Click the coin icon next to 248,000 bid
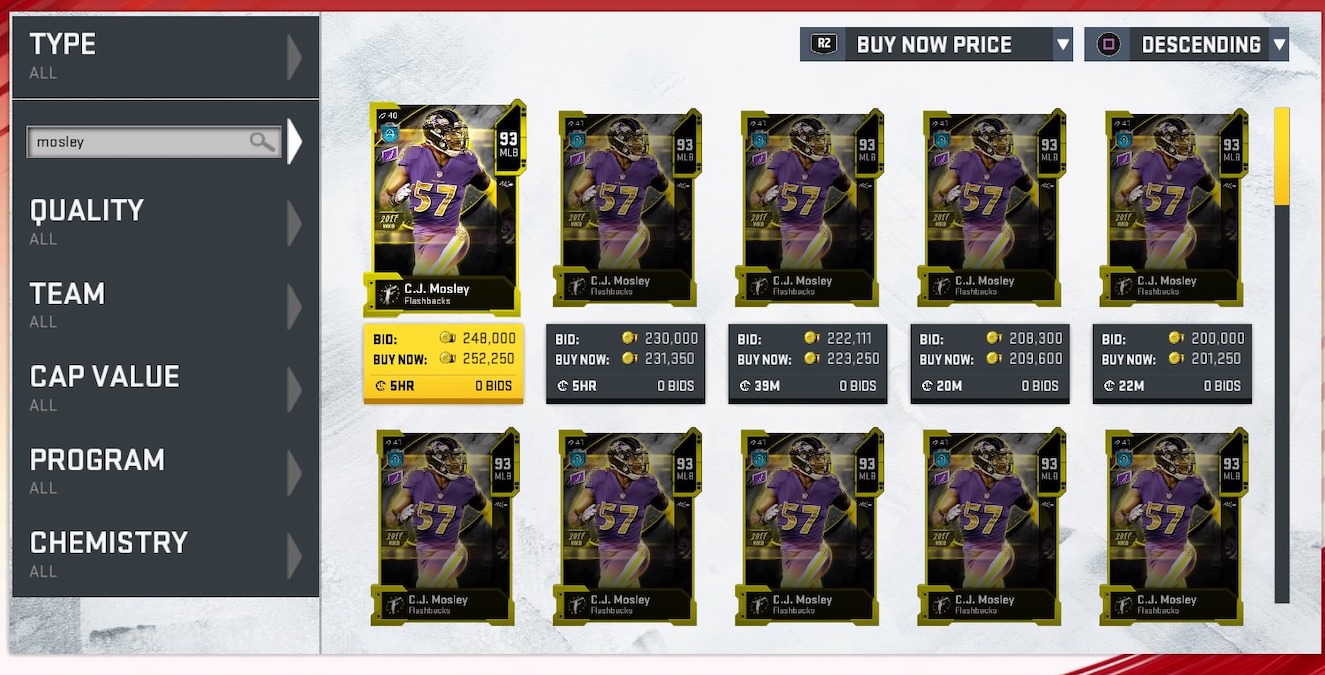Screen dimensions: 1325x675 447,339
